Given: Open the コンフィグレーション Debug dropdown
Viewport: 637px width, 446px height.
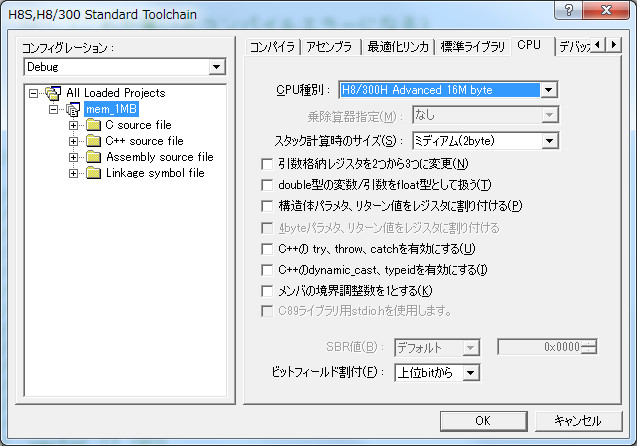Looking at the screenshot, I should point(217,67).
